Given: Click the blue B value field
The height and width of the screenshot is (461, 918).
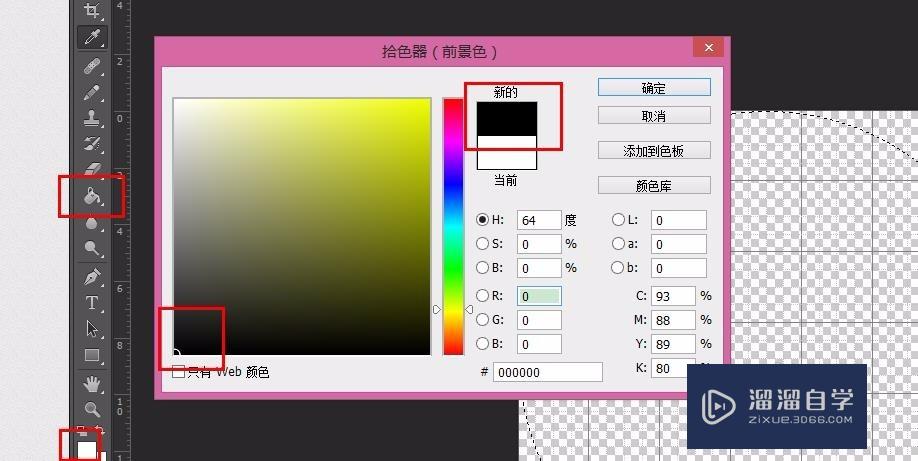Looking at the screenshot, I should 539,344.
